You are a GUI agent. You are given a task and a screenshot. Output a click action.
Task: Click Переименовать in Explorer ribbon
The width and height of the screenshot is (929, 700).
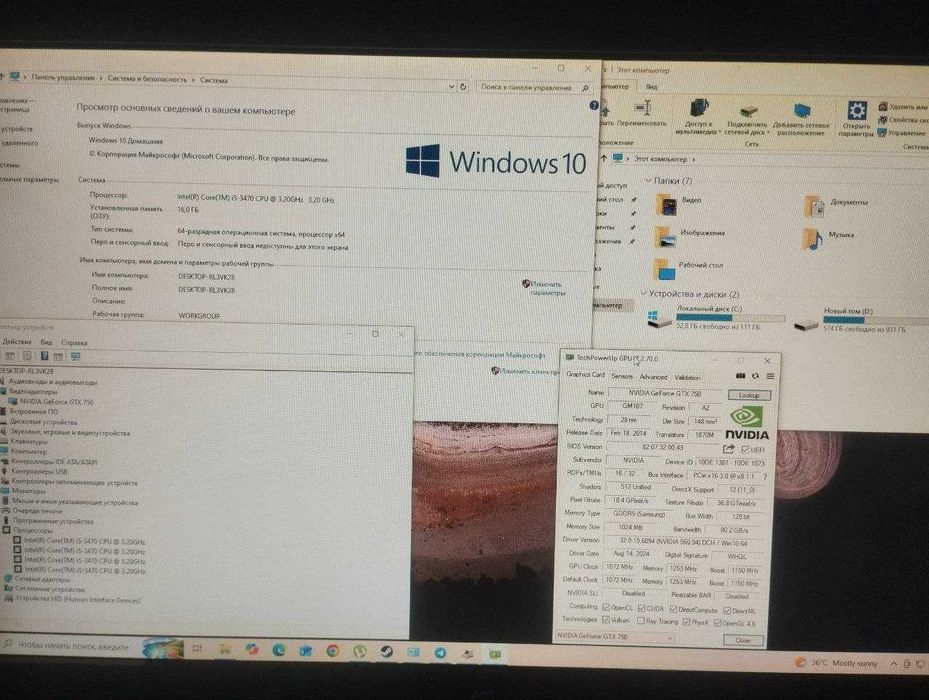tap(642, 114)
